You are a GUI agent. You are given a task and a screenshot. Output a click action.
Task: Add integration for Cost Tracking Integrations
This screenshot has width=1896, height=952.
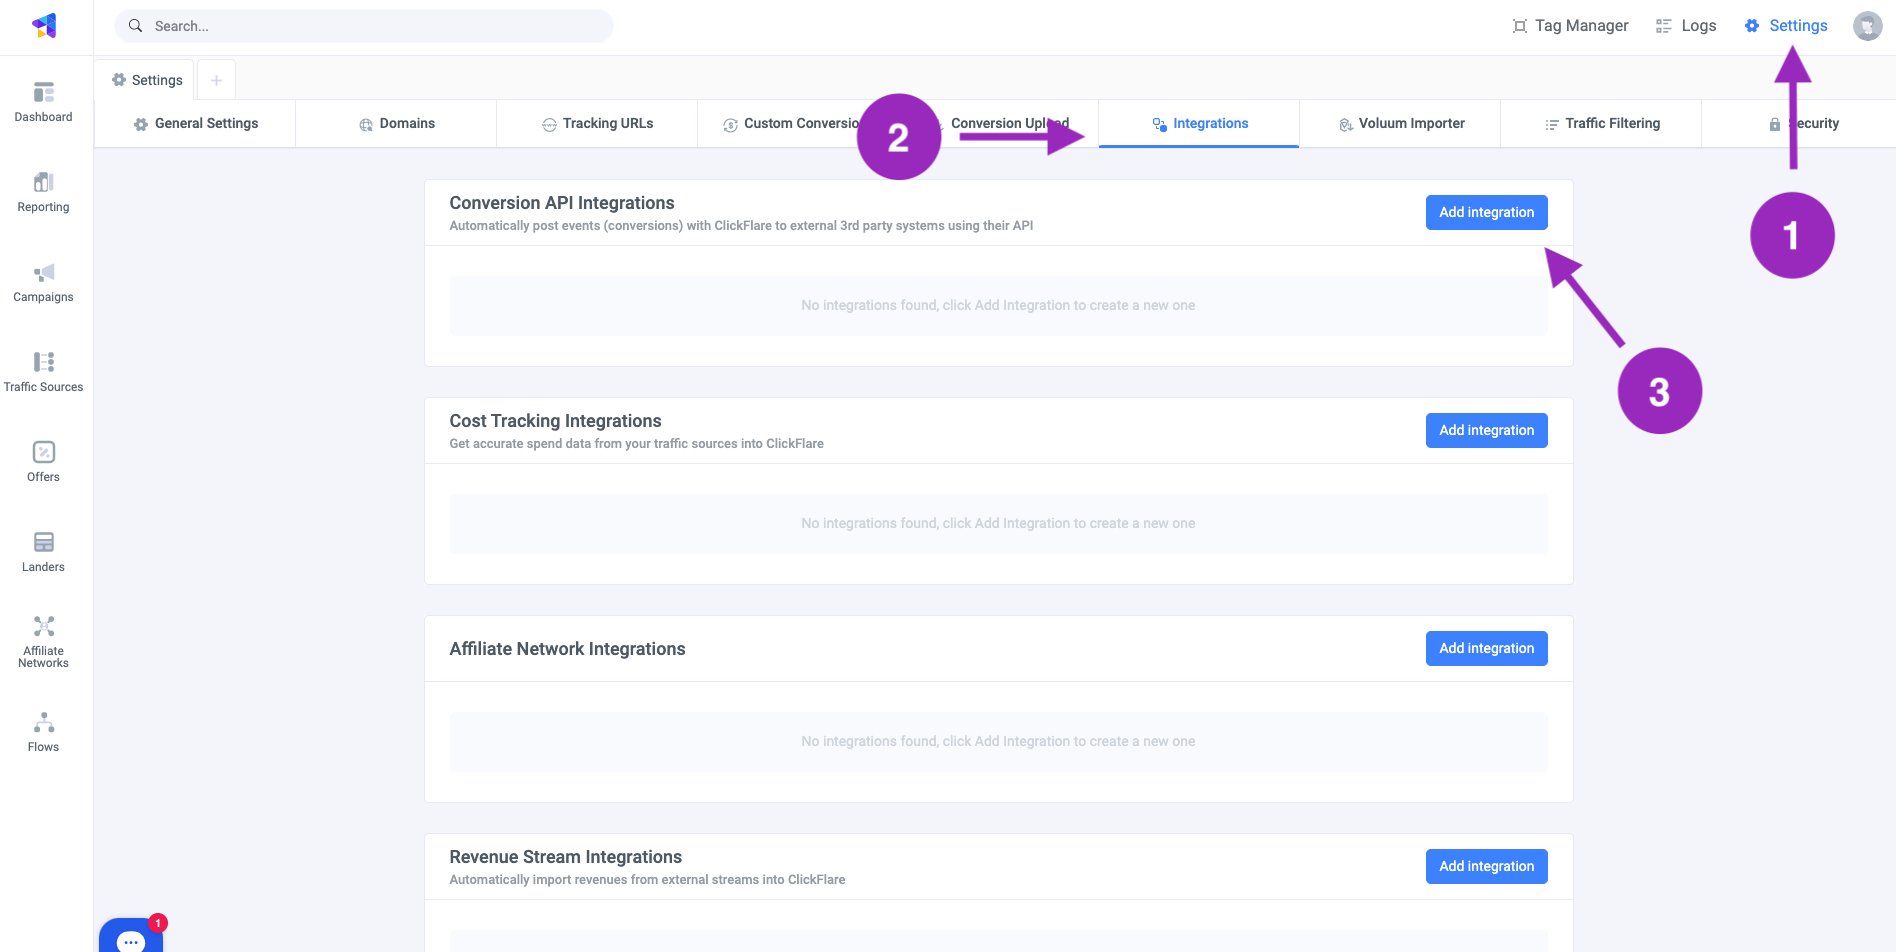tap(1486, 430)
